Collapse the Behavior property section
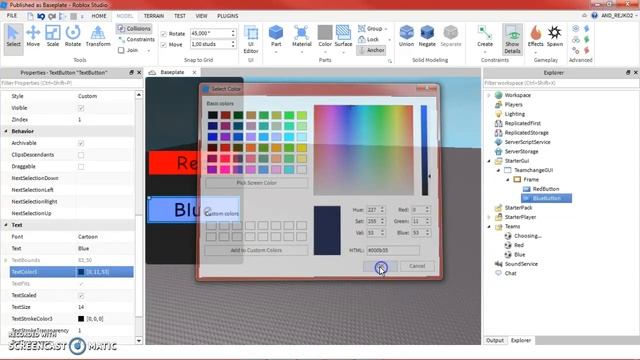Screen dimensions: 640x360 6,131
